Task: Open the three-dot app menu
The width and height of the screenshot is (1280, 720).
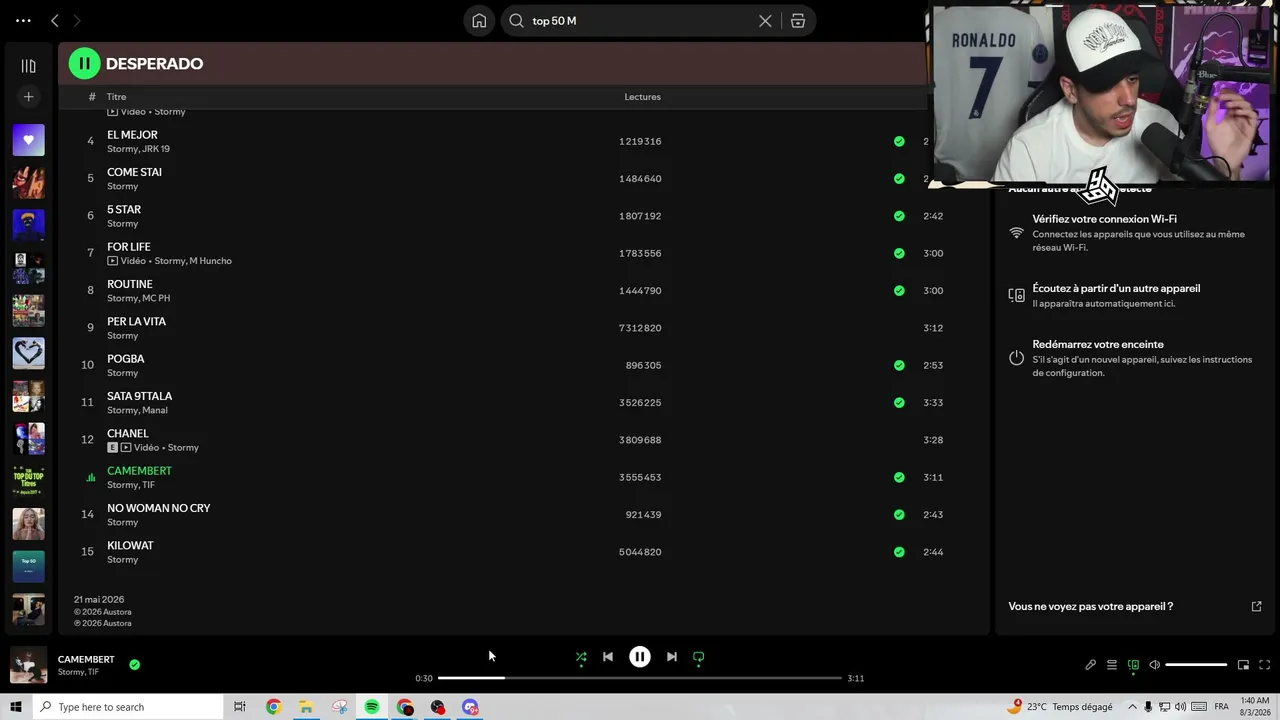Action: click(x=23, y=20)
